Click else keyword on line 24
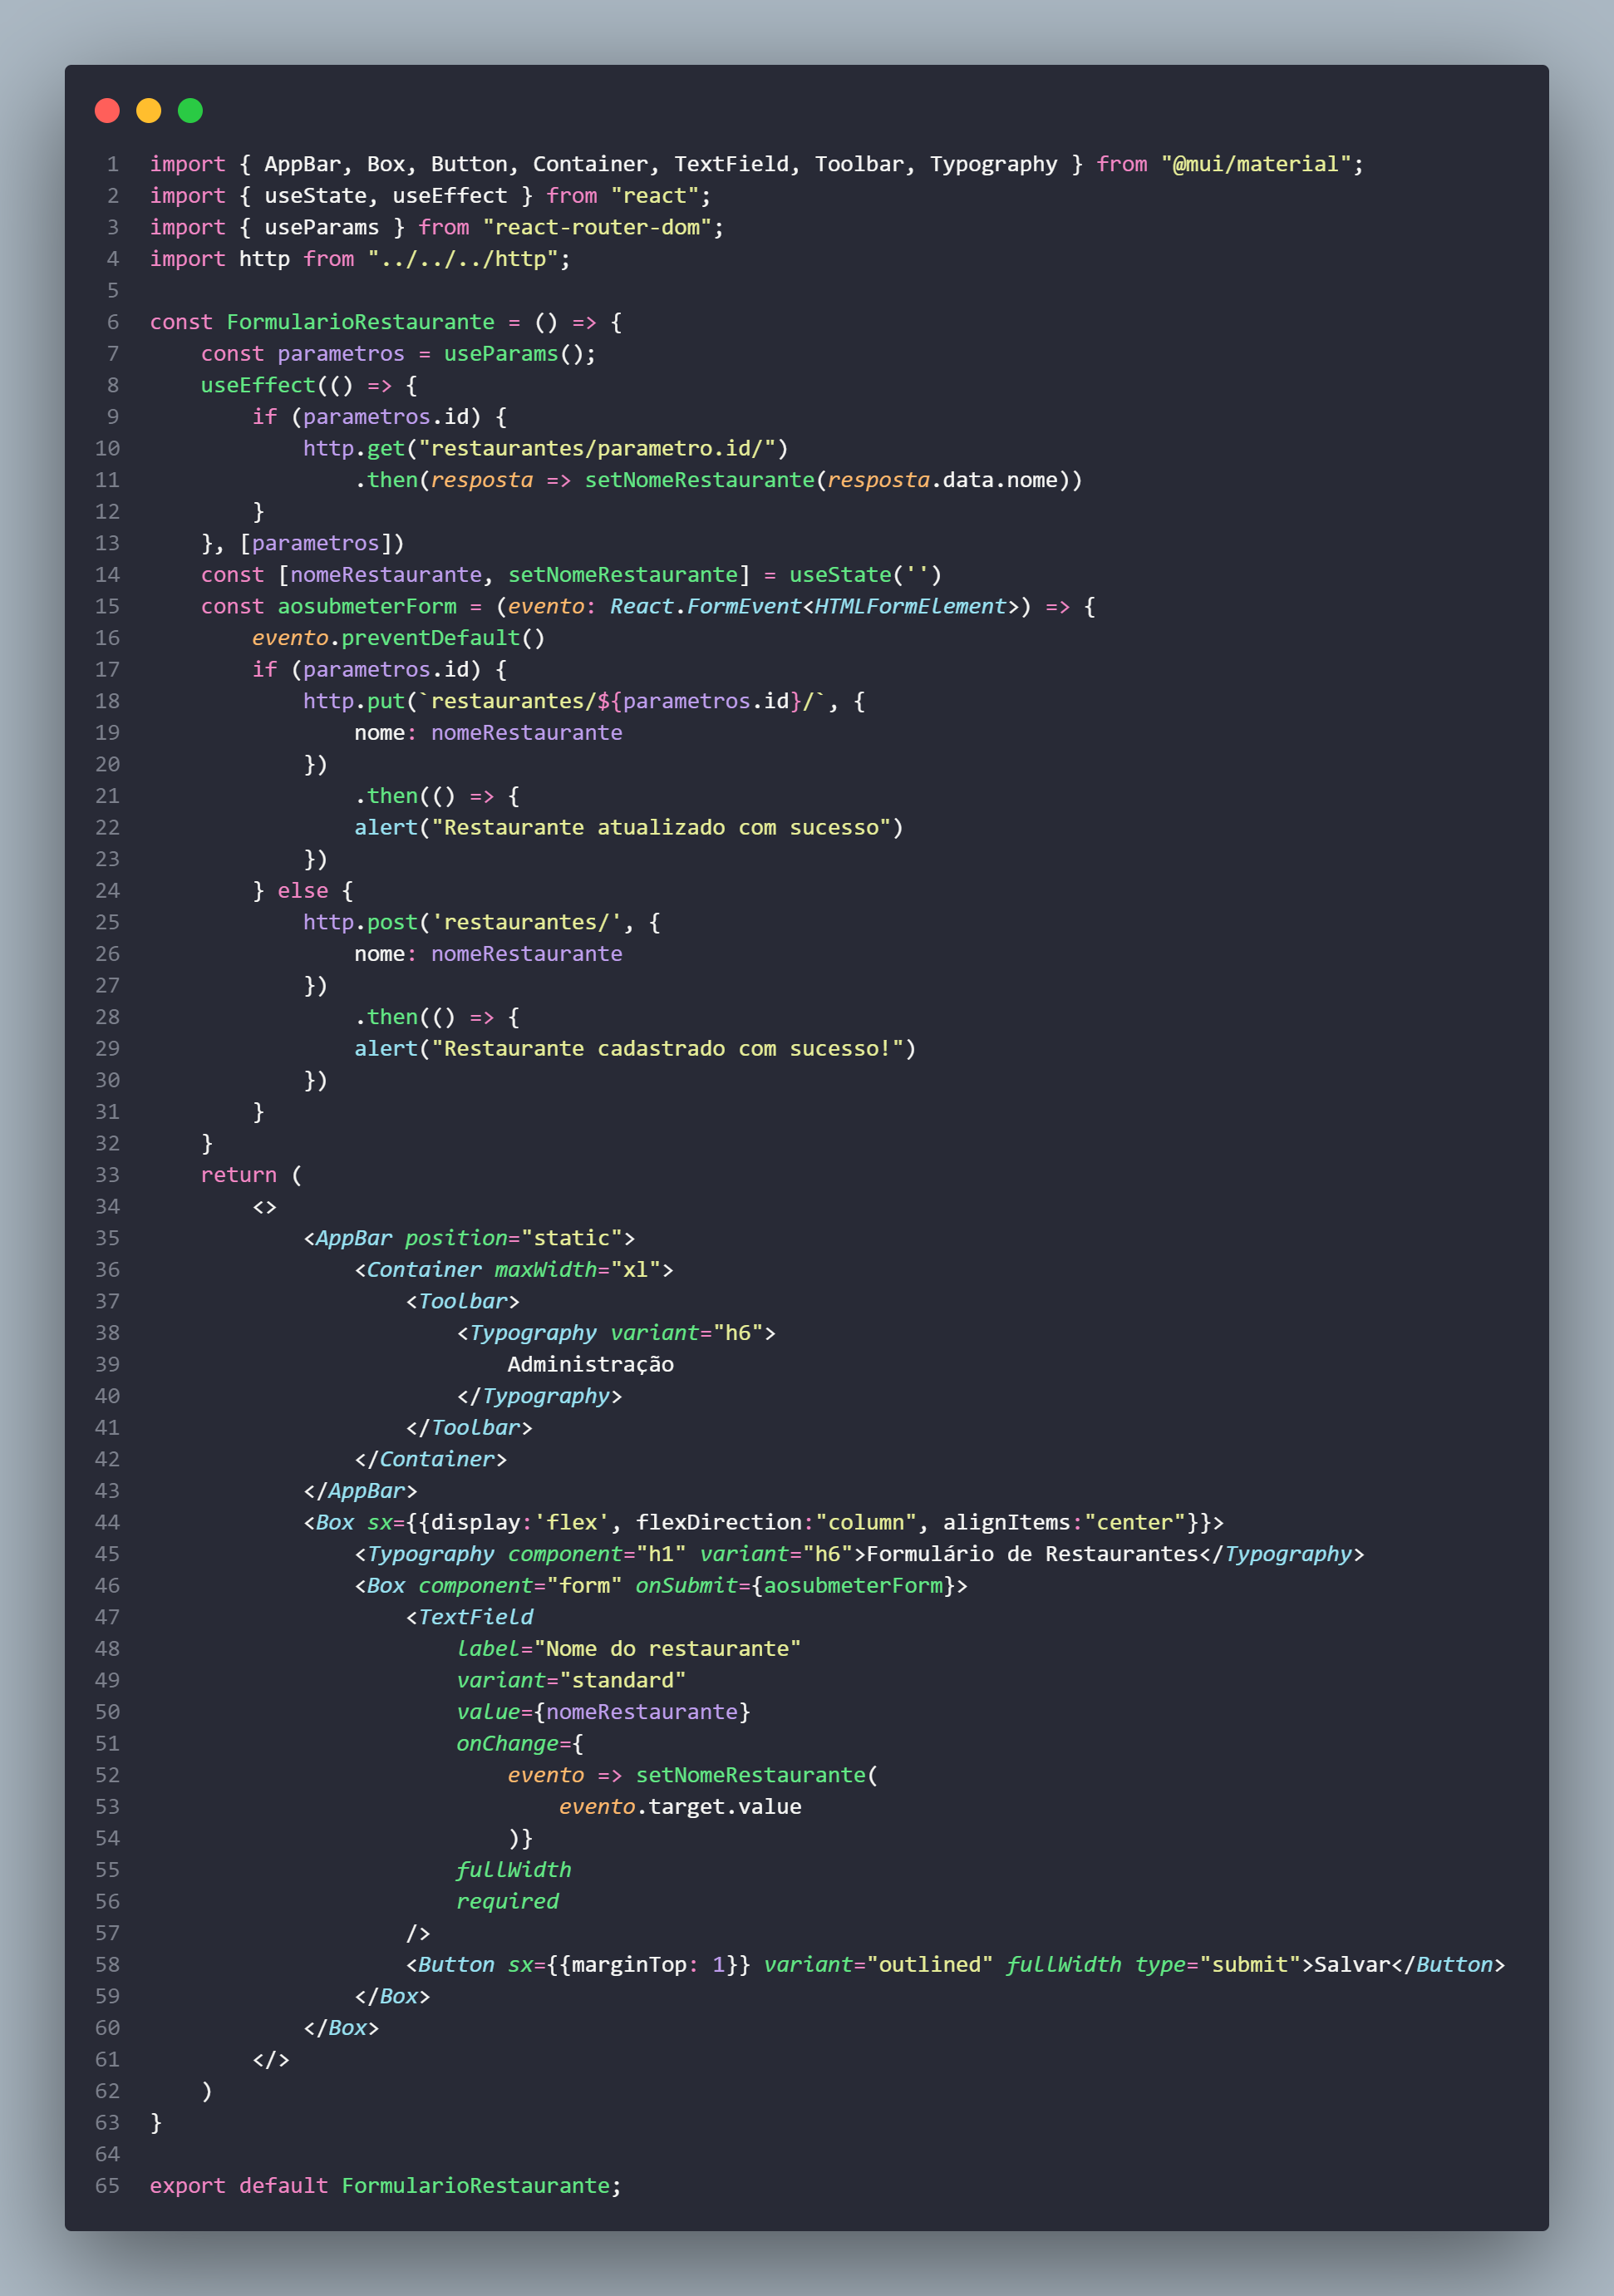1614x2296 pixels. [x=303, y=891]
